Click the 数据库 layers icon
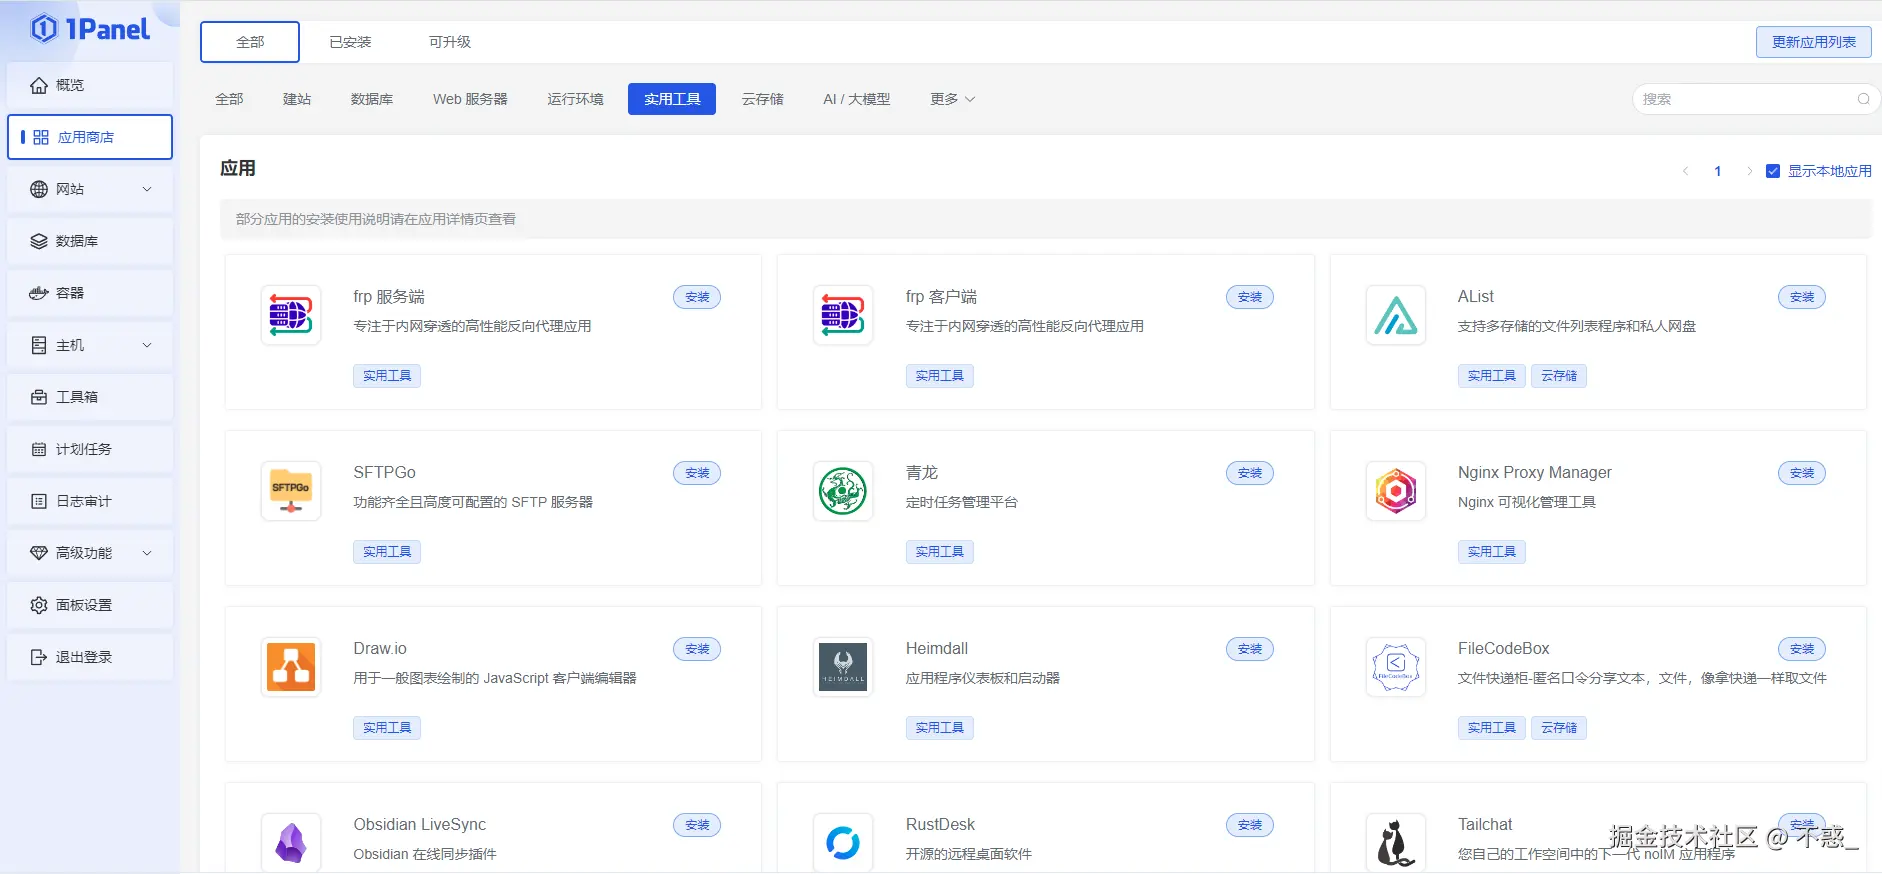 coord(39,241)
